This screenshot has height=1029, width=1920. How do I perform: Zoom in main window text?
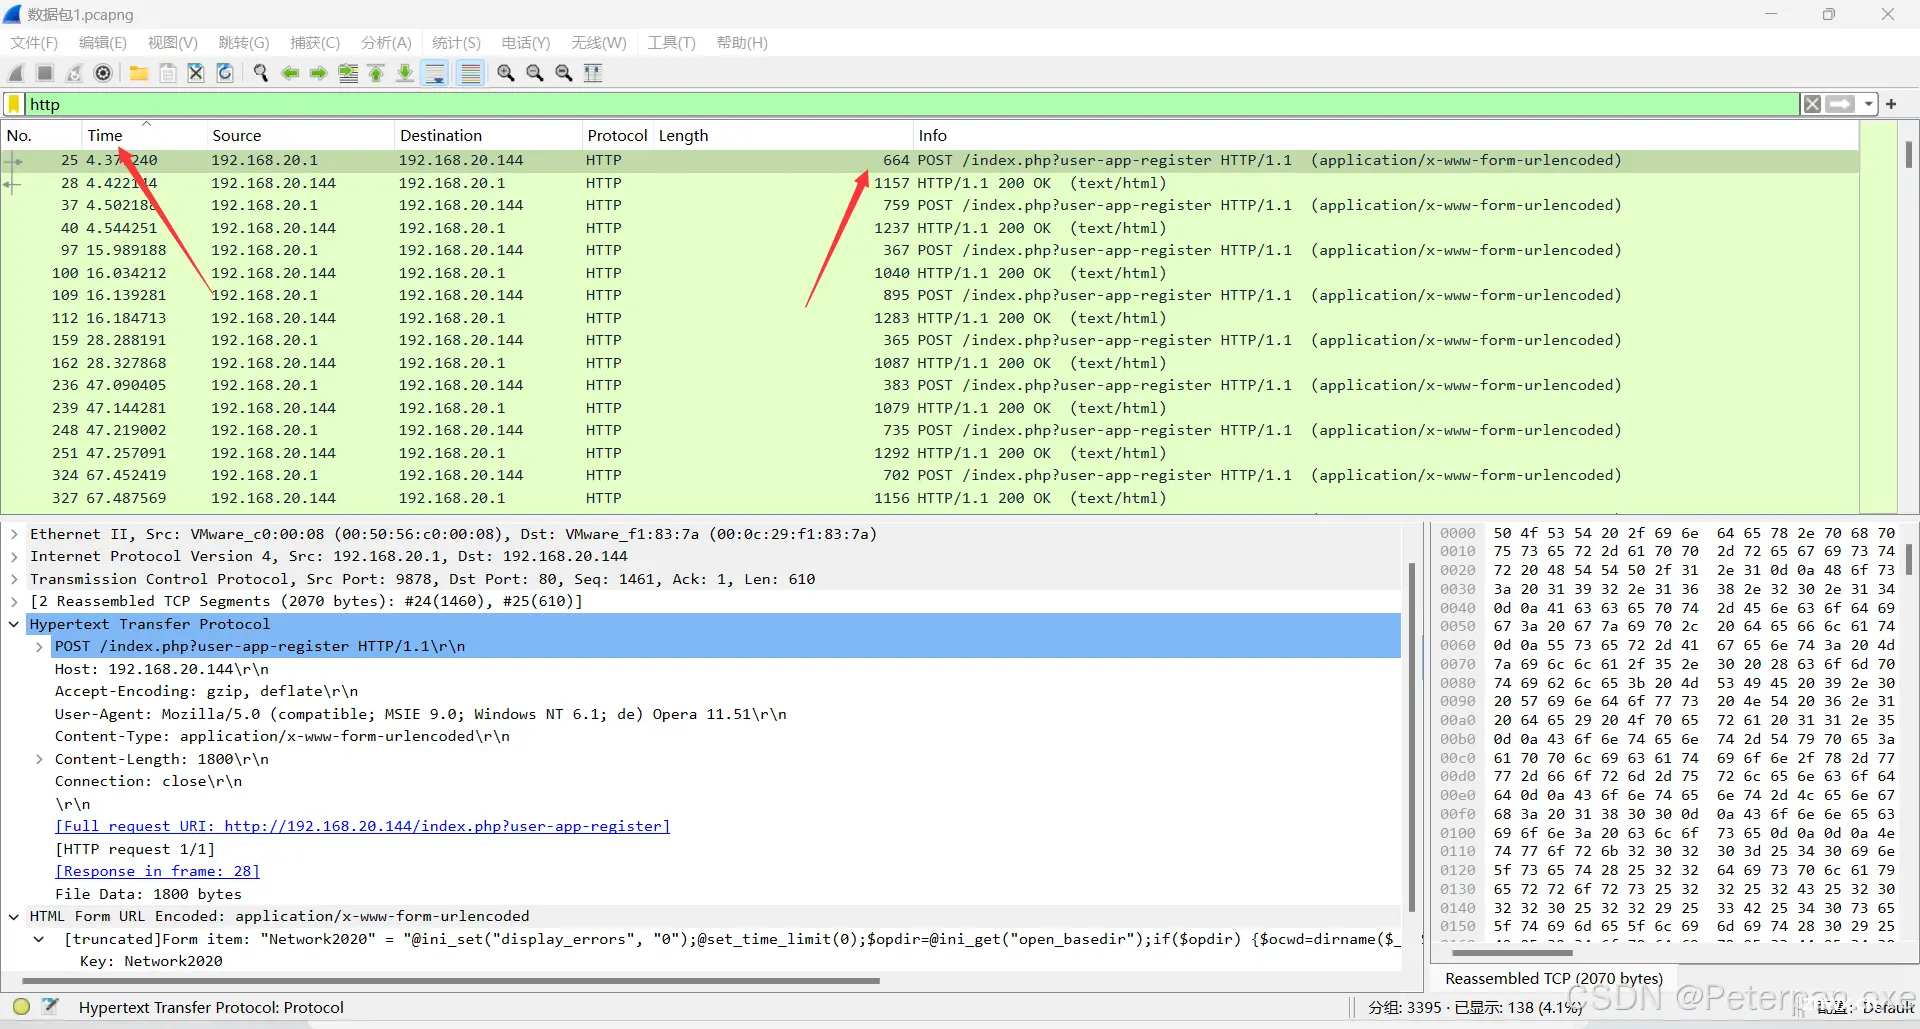click(506, 73)
